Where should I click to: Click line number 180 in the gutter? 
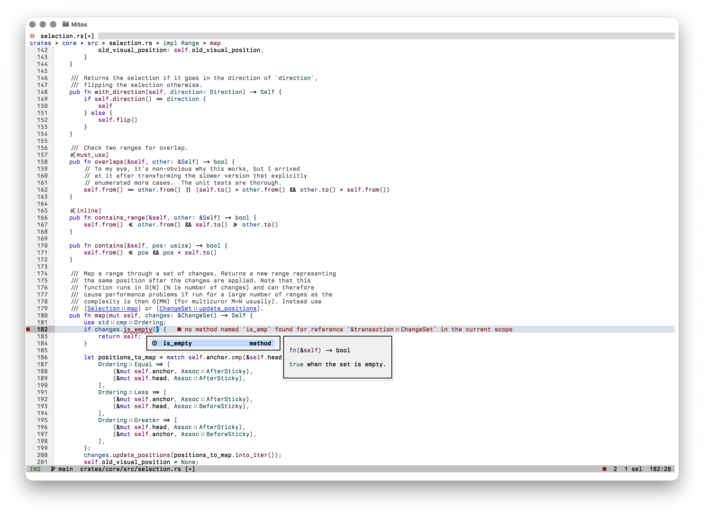tap(42, 316)
